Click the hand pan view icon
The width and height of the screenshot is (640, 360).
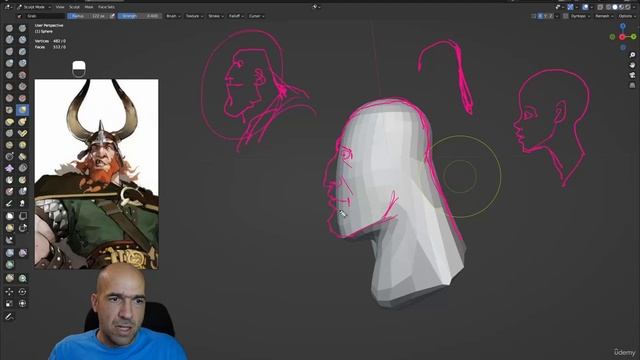click(632, 65)
